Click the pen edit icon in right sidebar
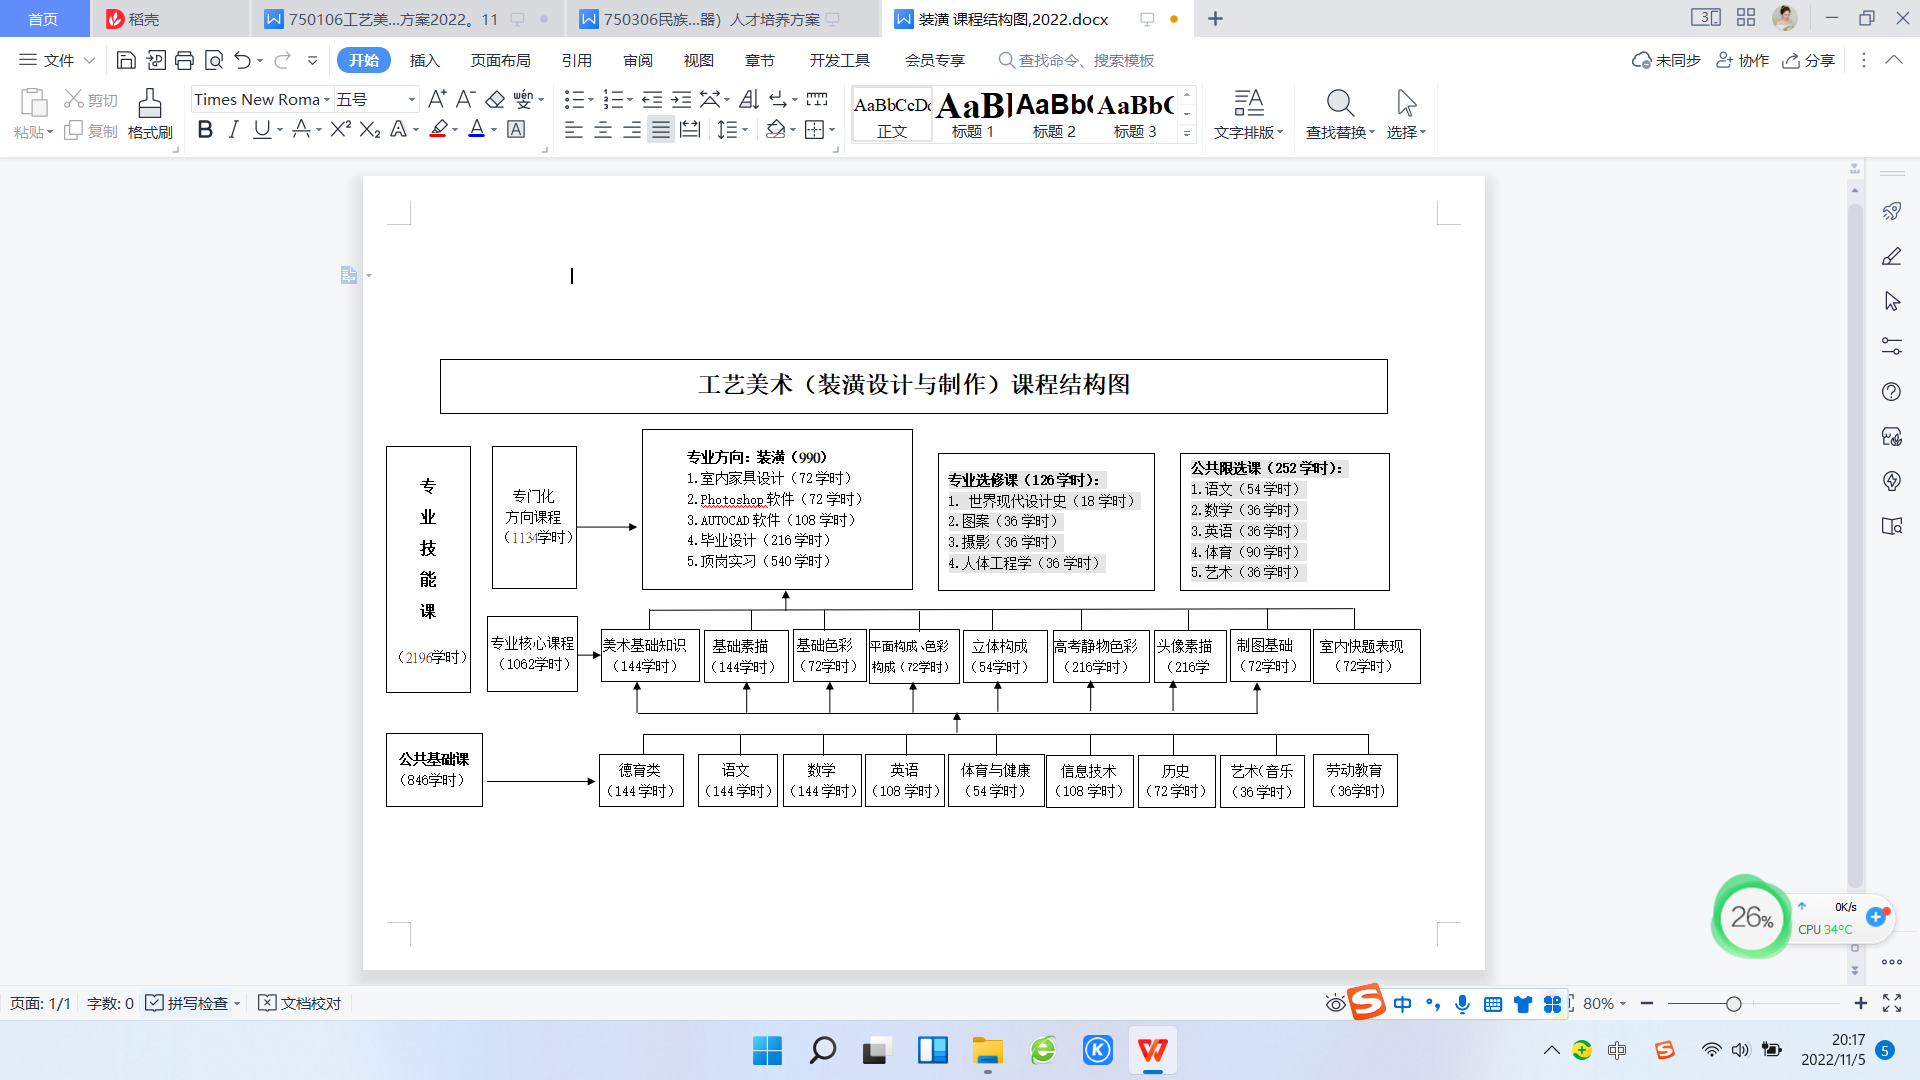The width and height of the screenshot is (1920, 1080). pyautogui.click(x=1892, y=256)
